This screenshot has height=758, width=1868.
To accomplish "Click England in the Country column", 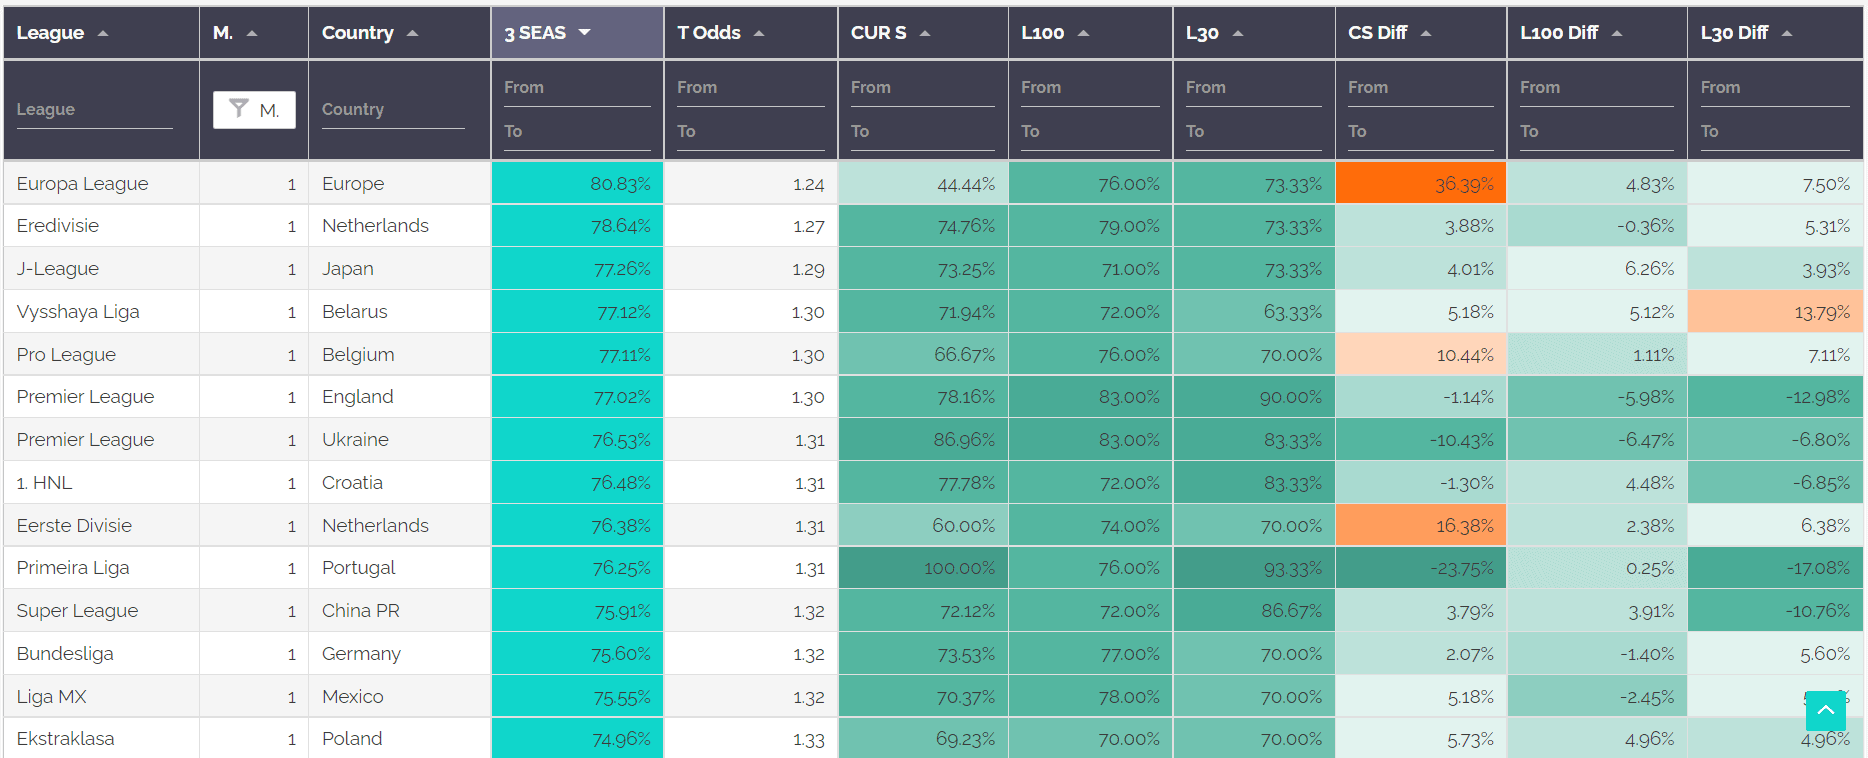I will pos(357,397).
